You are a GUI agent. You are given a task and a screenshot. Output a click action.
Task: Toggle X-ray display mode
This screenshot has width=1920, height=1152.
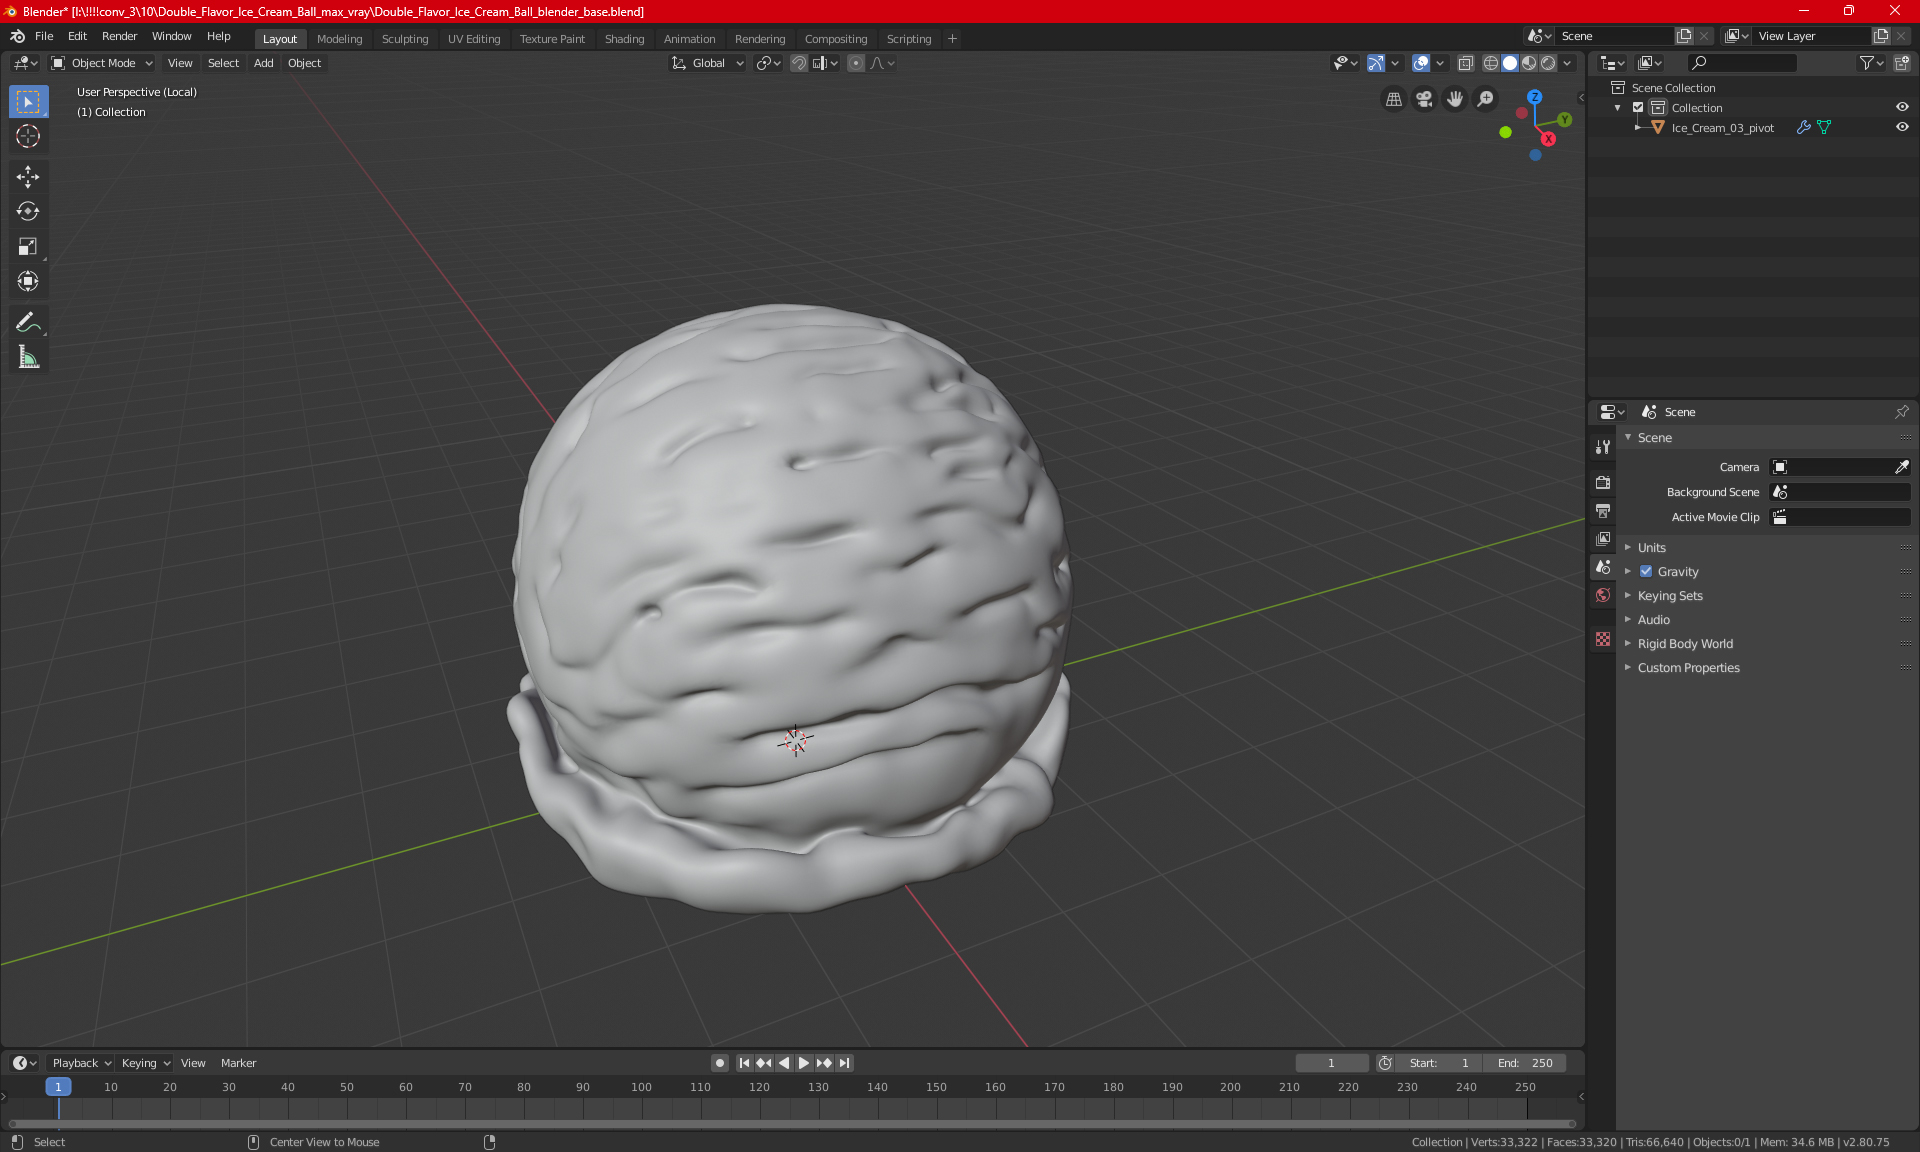click(1465, 63)
